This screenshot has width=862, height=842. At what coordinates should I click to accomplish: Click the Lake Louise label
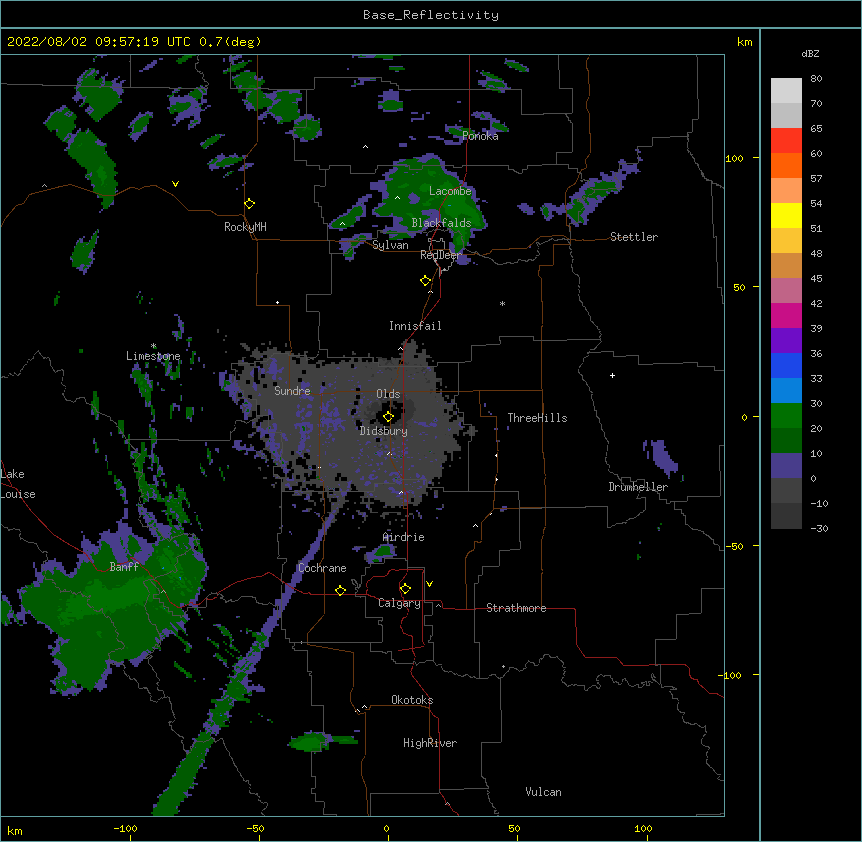pos(18,484)
